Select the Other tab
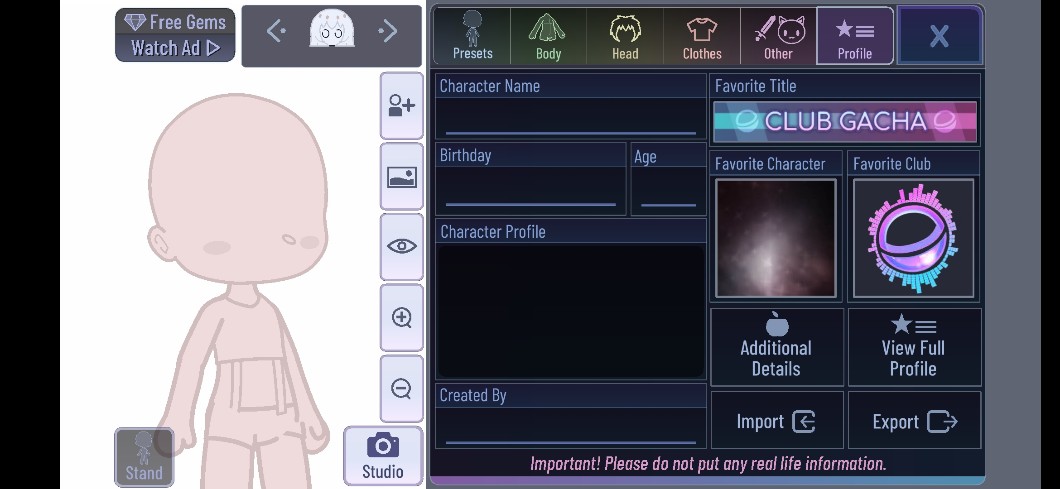1060x489 pixels. pos(778,36)
